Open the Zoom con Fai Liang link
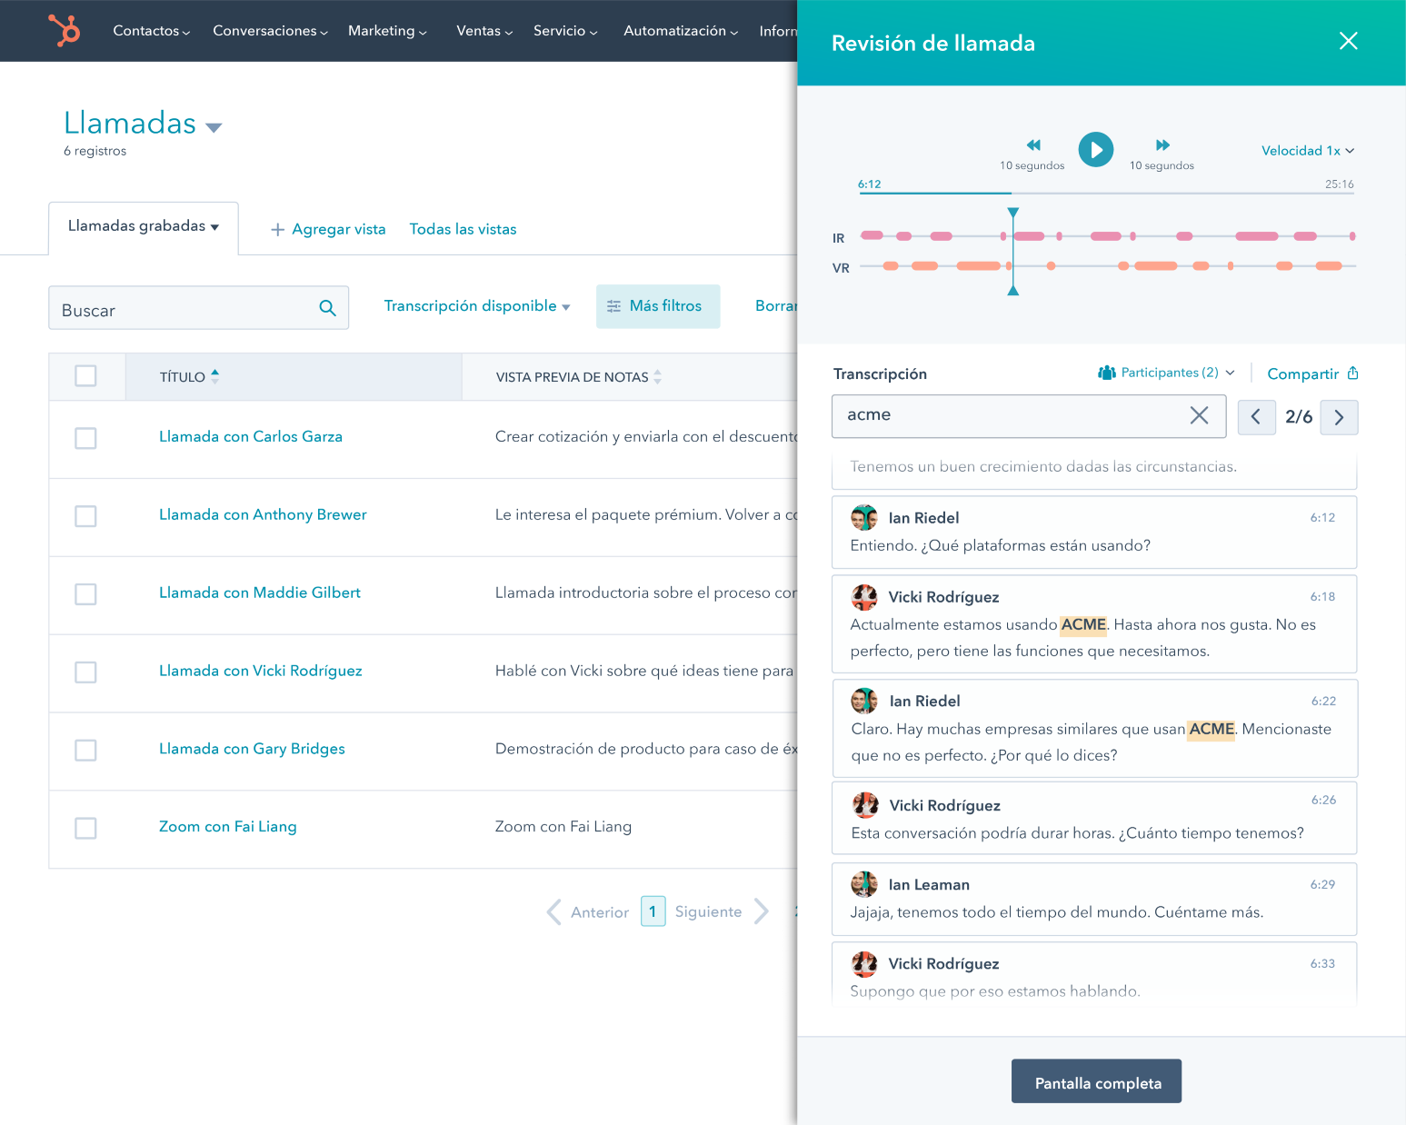The width and height of the screenshot is (1406, 1125). point(228,827)
